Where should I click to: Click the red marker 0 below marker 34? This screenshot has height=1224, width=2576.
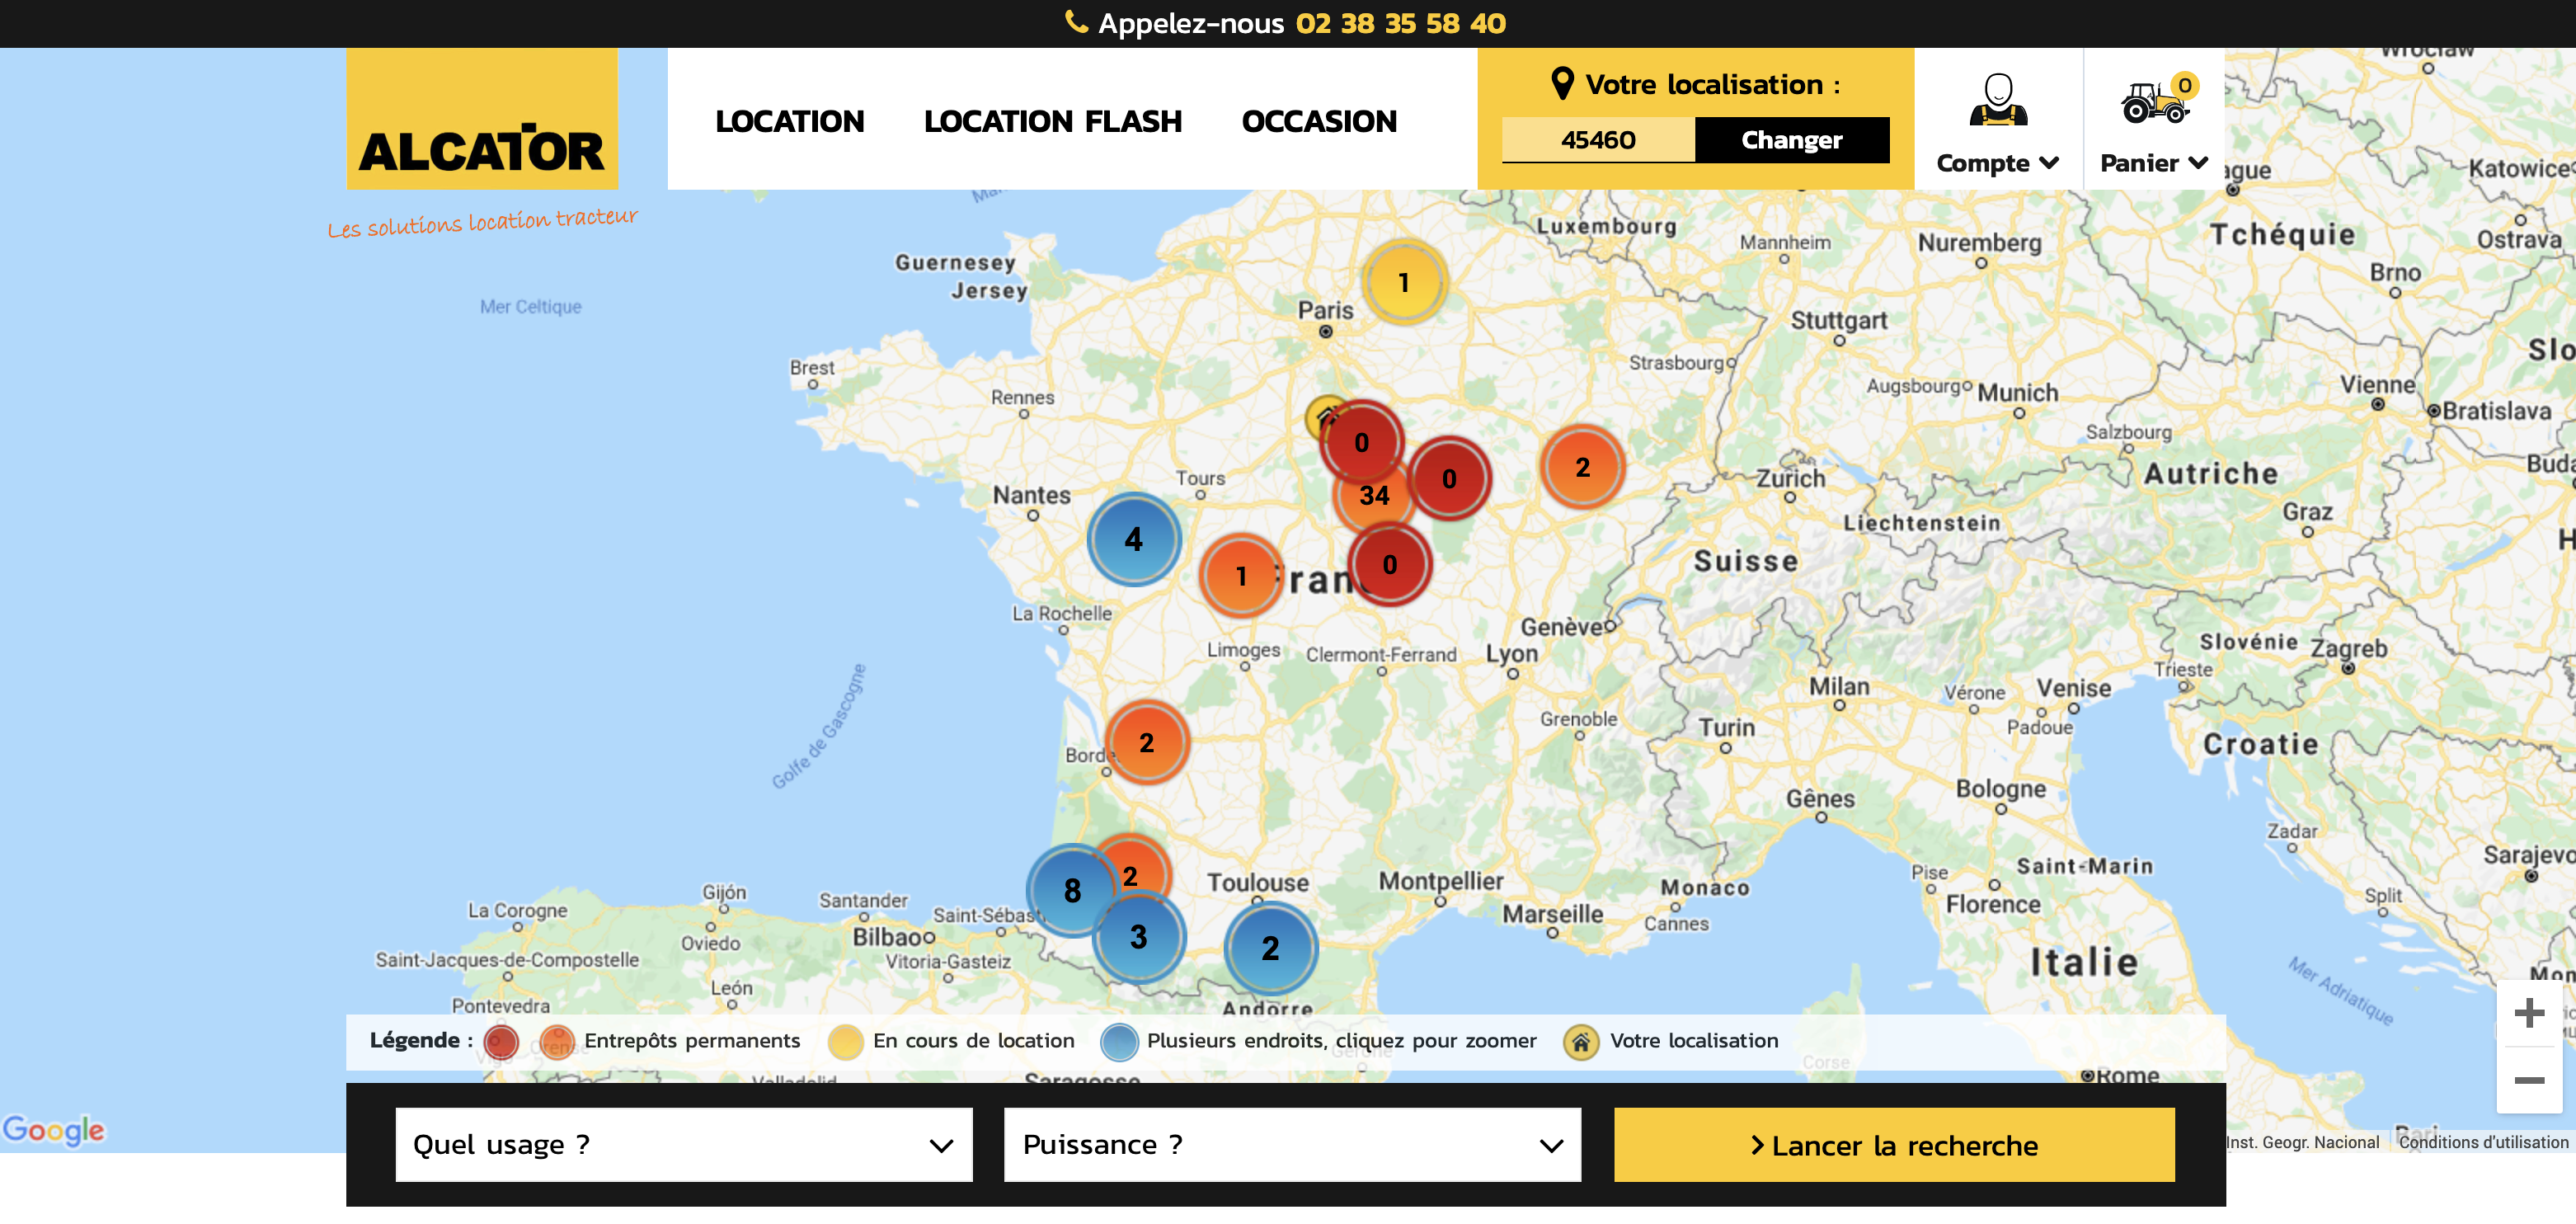coord(1389,565)
